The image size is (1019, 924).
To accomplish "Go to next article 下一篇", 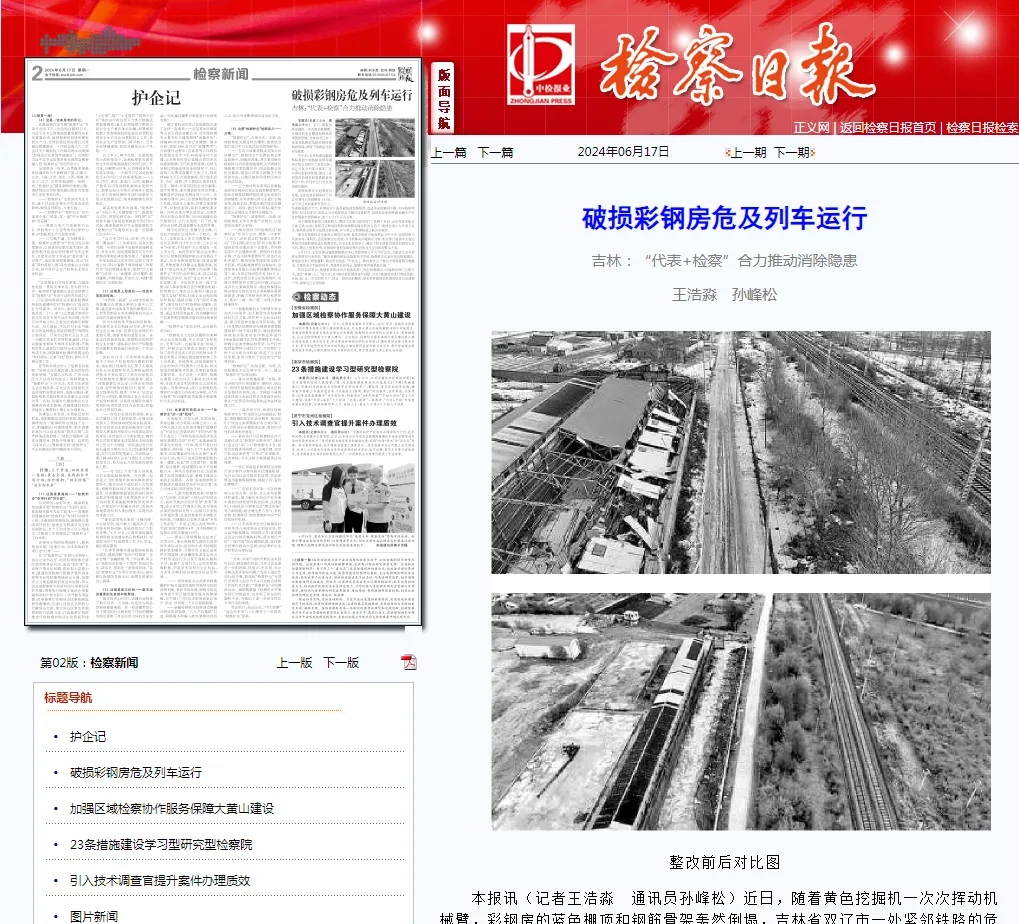I will (x=495, y=152).
